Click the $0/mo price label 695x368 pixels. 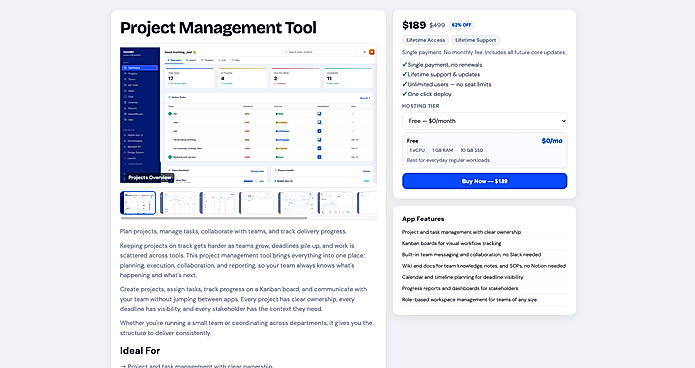click(552, 141)
